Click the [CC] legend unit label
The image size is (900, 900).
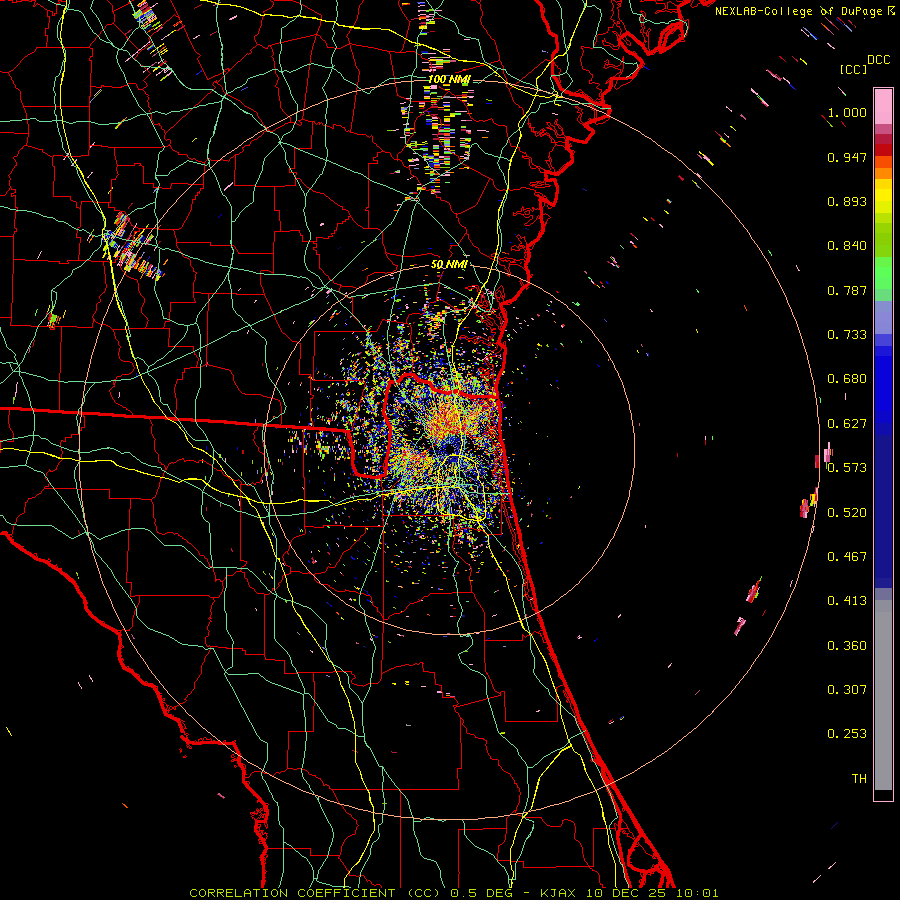pyautogui.click(x=854, y=69)
